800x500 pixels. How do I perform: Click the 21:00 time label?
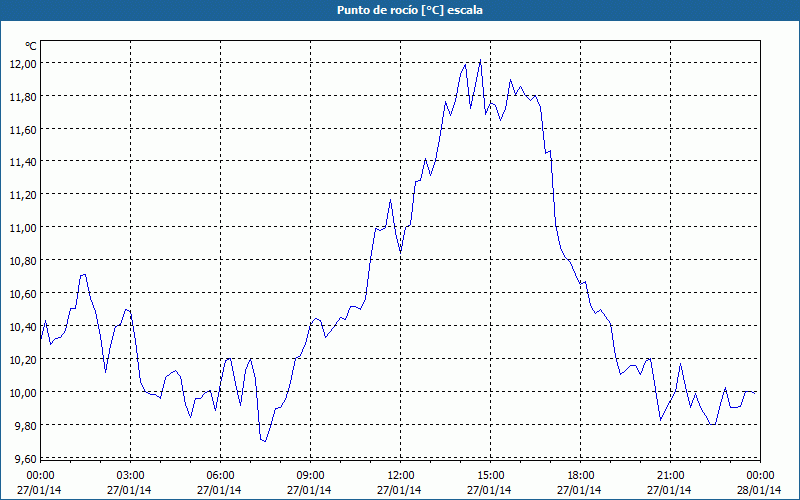tap(670, 476)
